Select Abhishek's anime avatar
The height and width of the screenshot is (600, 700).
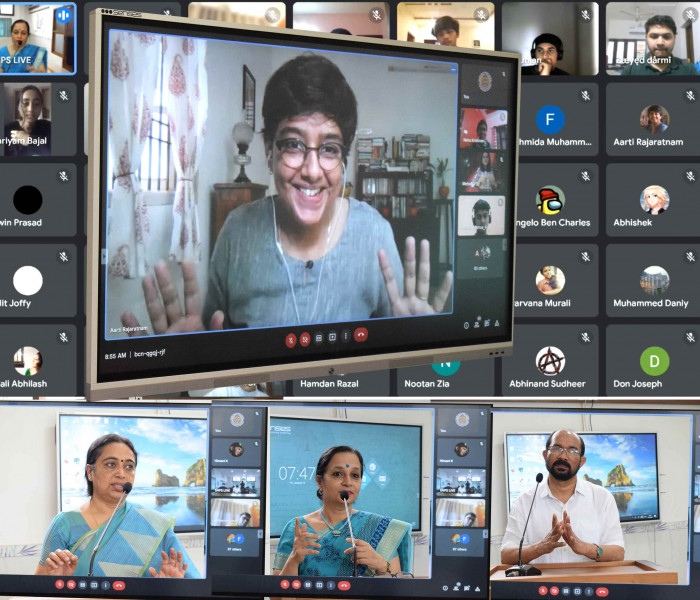654,200
